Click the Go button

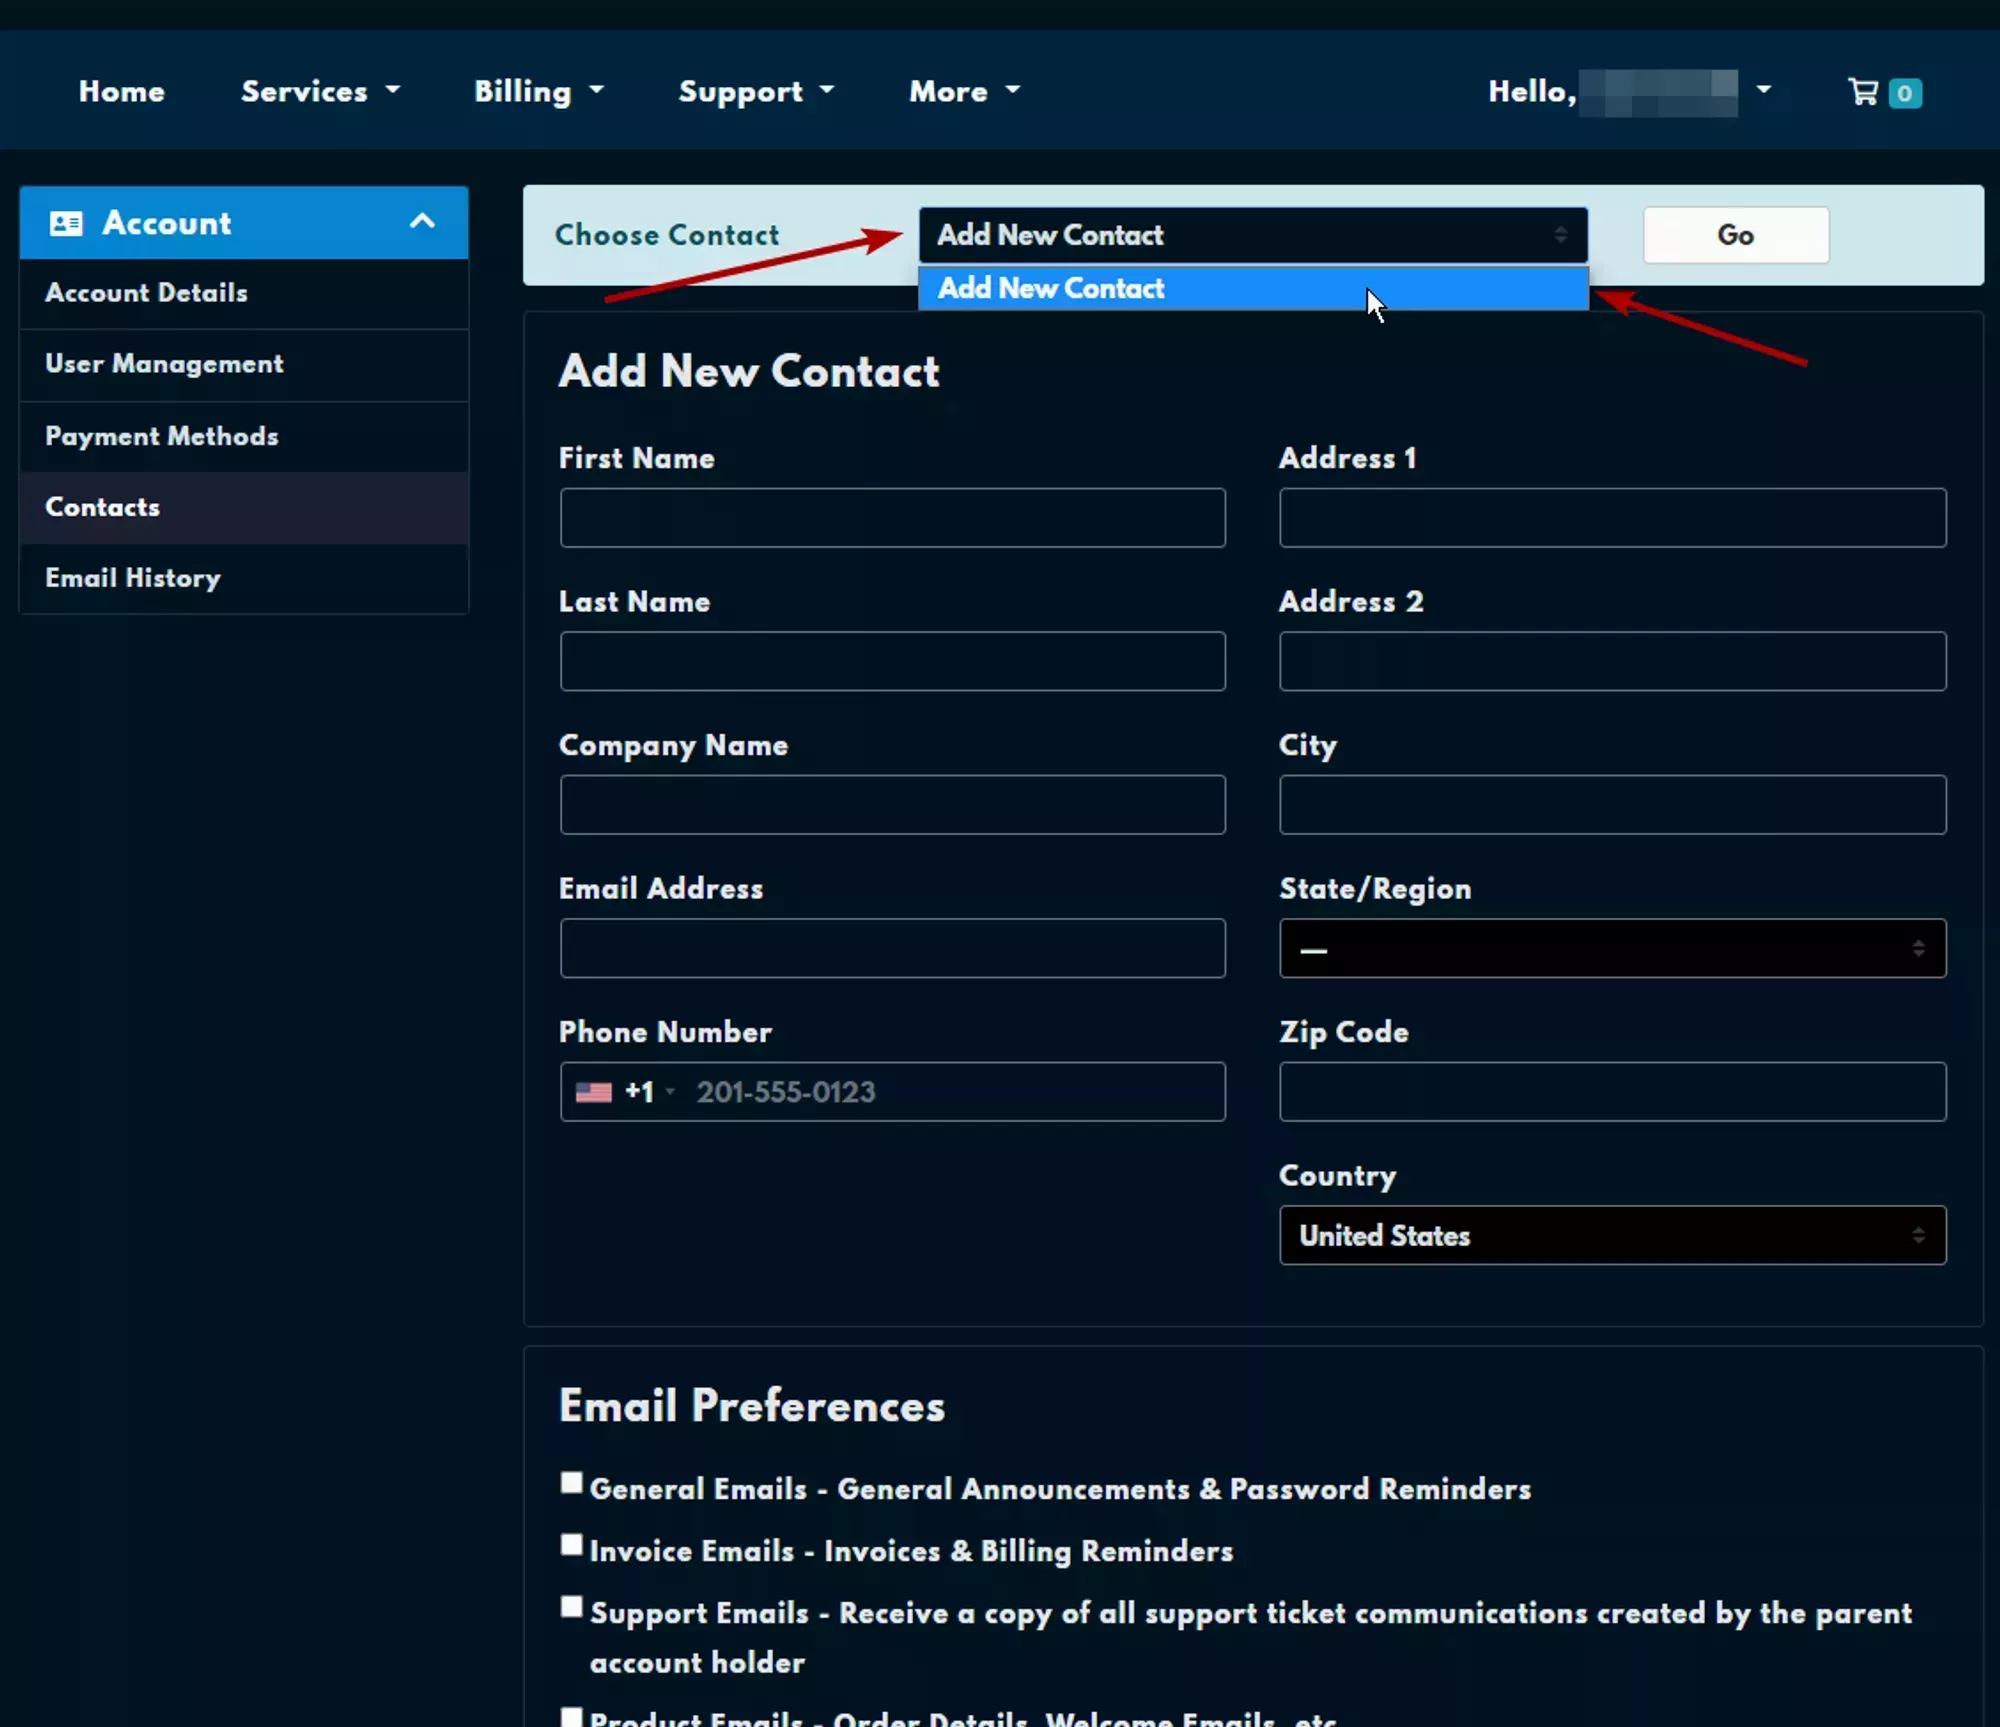(1735, 235)
